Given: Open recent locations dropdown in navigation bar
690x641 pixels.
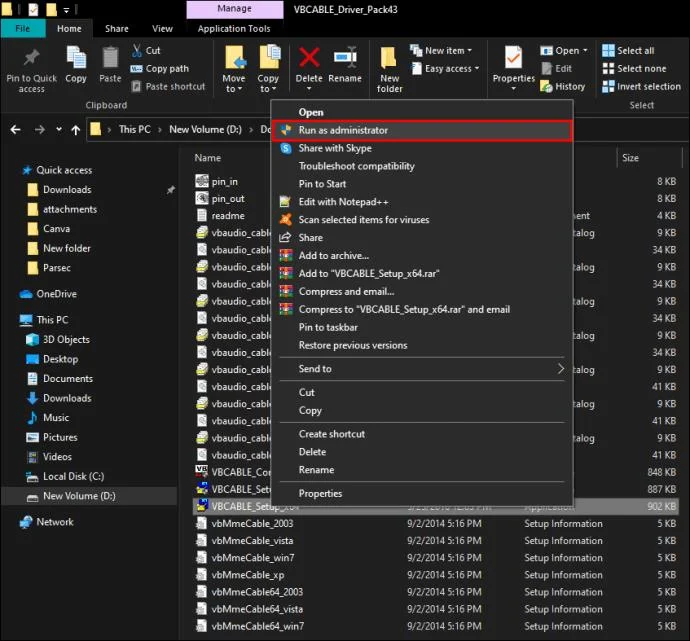Looking at the screenshot, I should click(59, 129).
